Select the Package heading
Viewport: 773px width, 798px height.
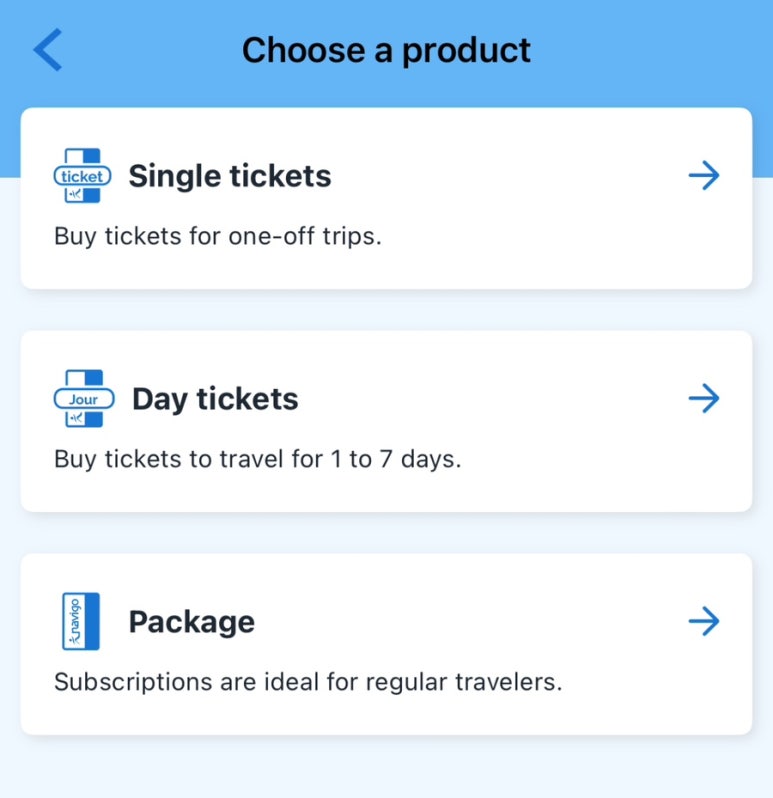coord(192,622)
